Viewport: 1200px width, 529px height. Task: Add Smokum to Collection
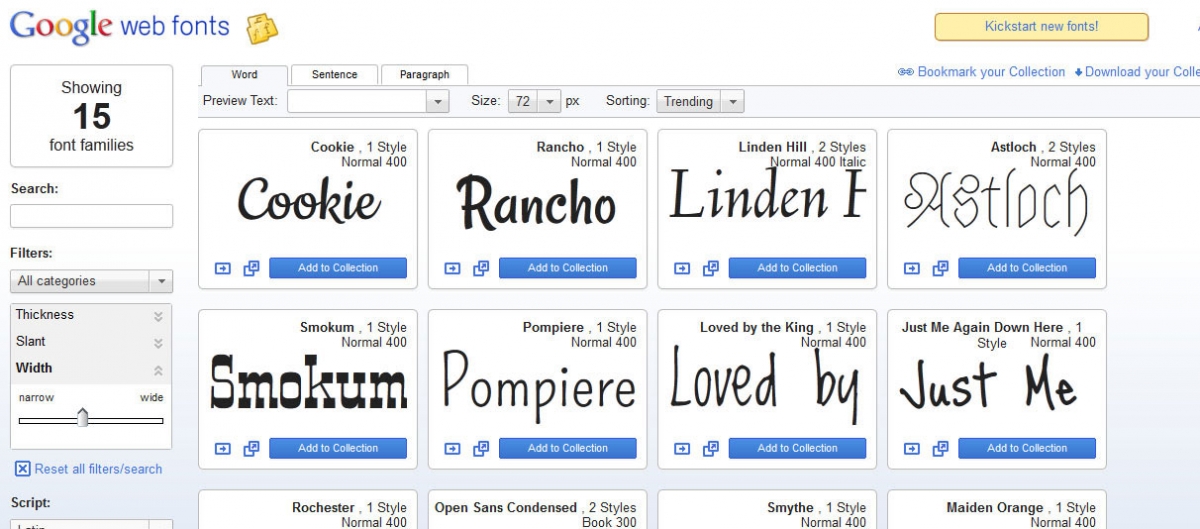pyautogui.click(x=338, y=448)
